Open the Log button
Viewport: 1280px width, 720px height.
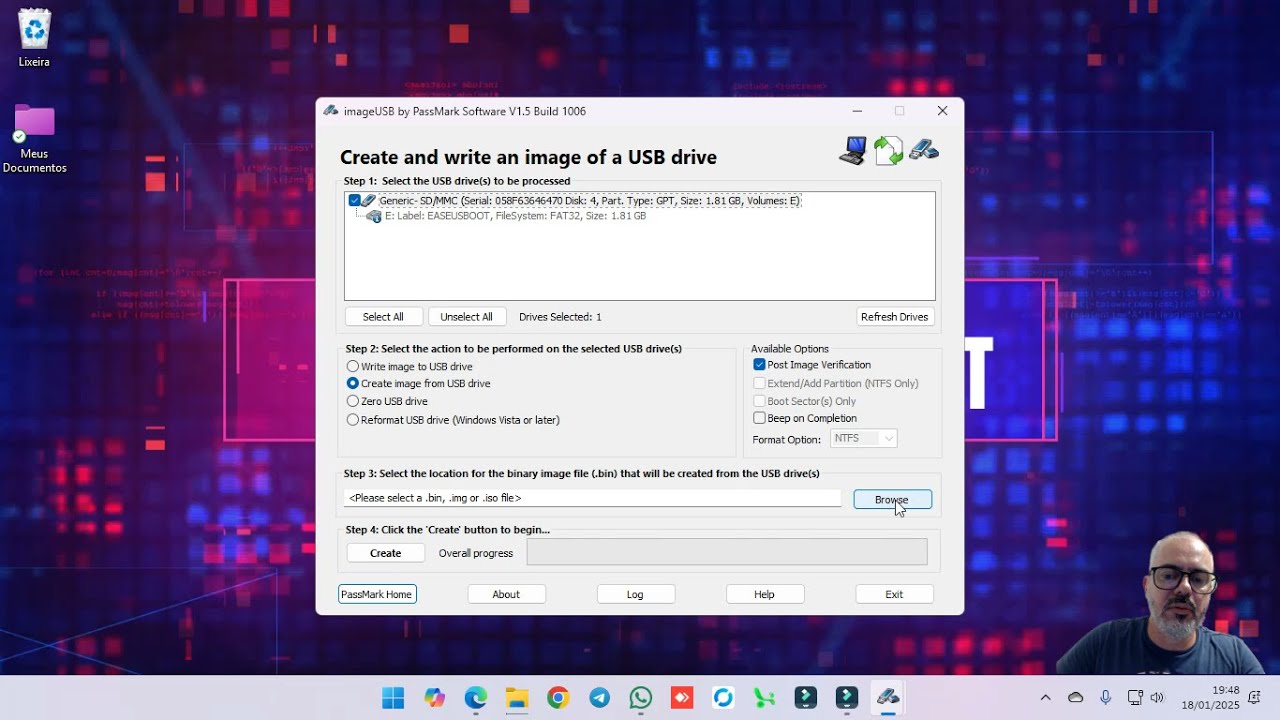click(x=635, y=594)
